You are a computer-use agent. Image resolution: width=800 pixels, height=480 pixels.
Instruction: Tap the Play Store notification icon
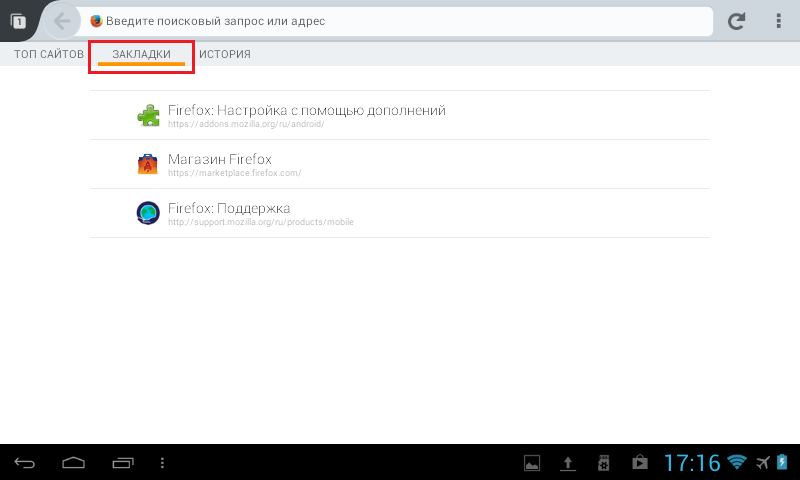[x=640, y=462]
